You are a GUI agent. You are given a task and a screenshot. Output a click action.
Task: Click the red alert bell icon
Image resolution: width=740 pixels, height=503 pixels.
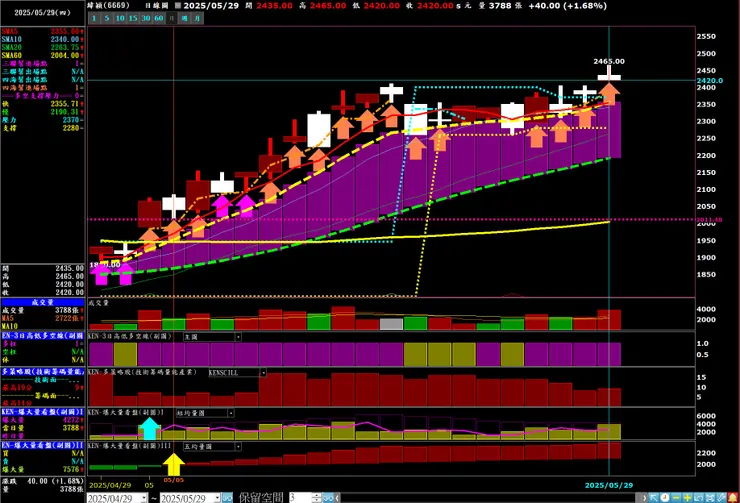733,497
